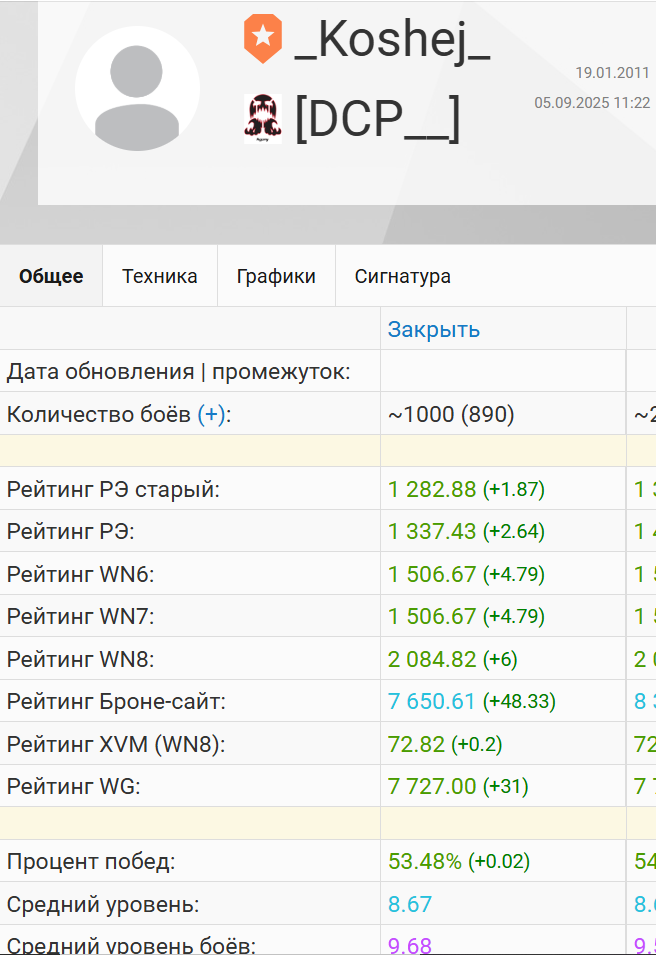
Task: Click the Рейтинг РЭ value 1 337.43
Action: 432,531
